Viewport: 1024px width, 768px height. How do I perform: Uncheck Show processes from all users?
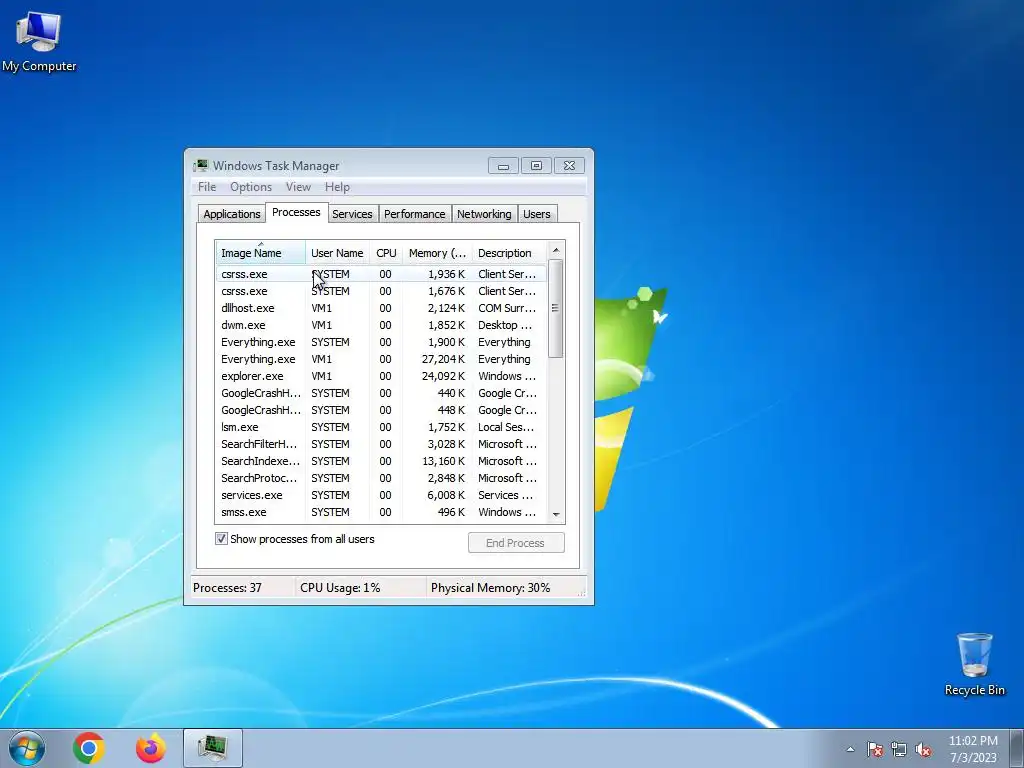pos(221,539)
